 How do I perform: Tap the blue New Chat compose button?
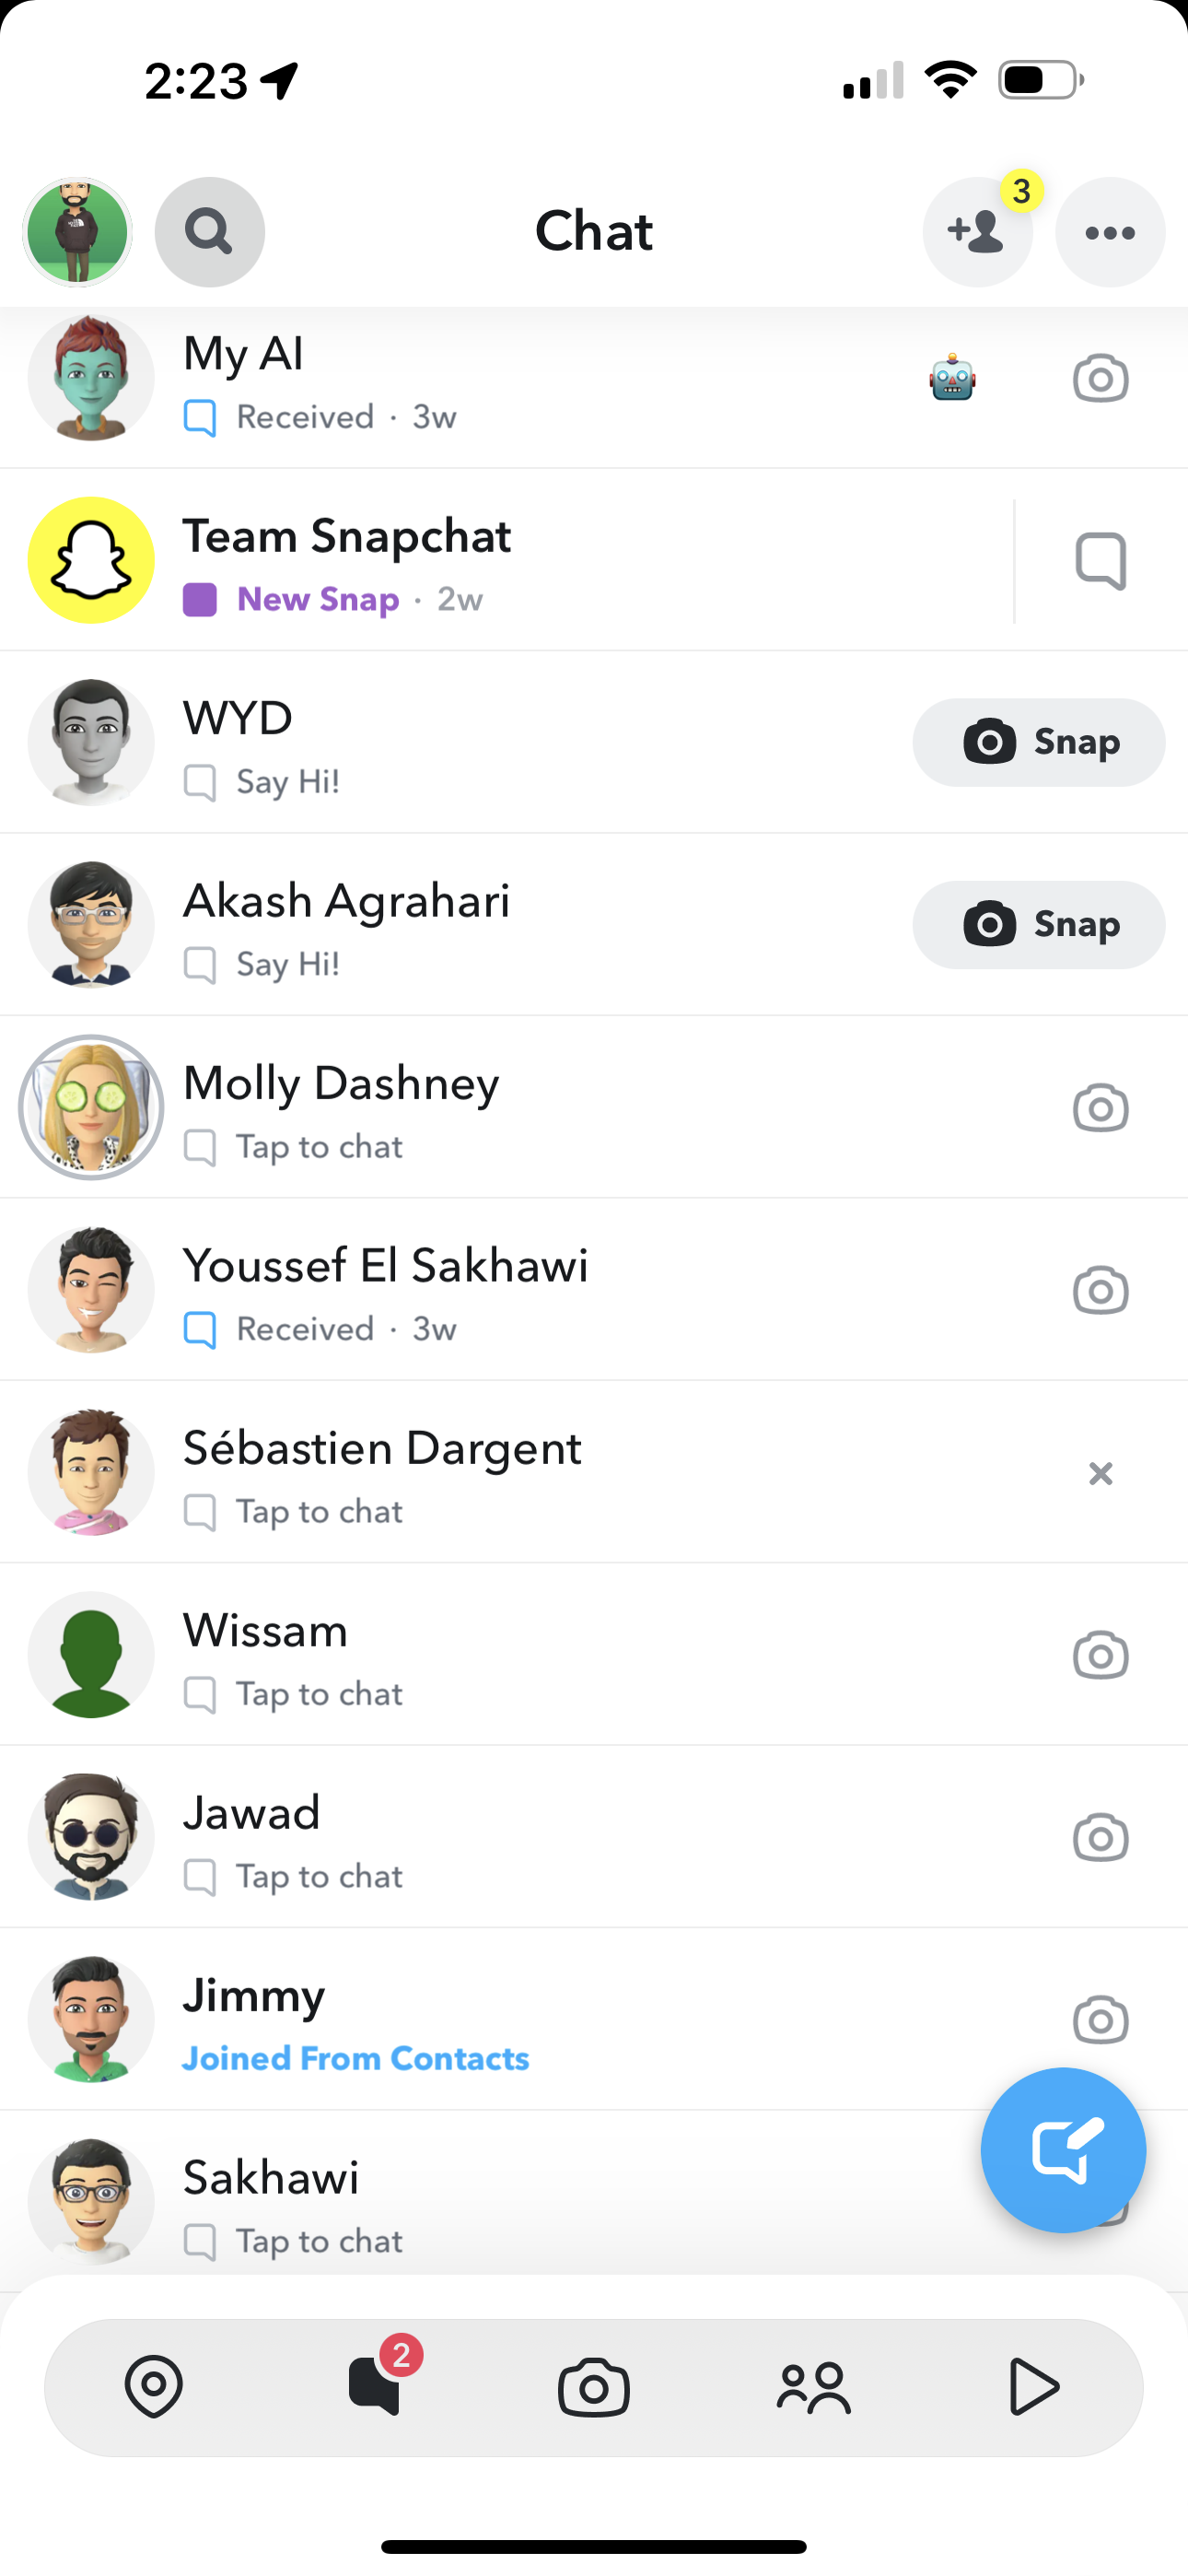click(x=1062, y=2149)
